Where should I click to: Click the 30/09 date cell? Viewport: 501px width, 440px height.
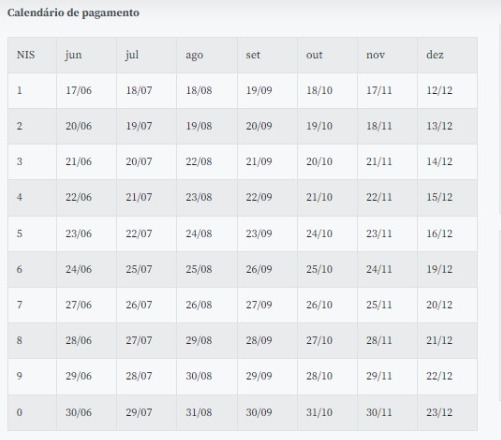click(x=267, y=412)
